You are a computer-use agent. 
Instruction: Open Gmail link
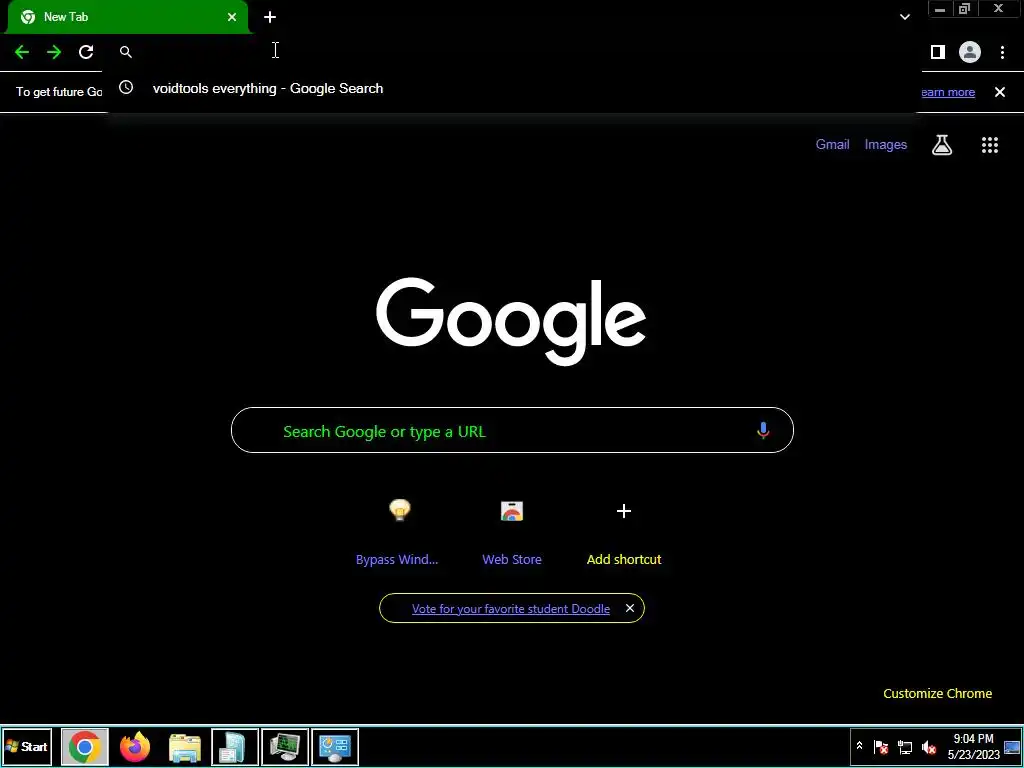pyautogui.click(x=833, y=144)
